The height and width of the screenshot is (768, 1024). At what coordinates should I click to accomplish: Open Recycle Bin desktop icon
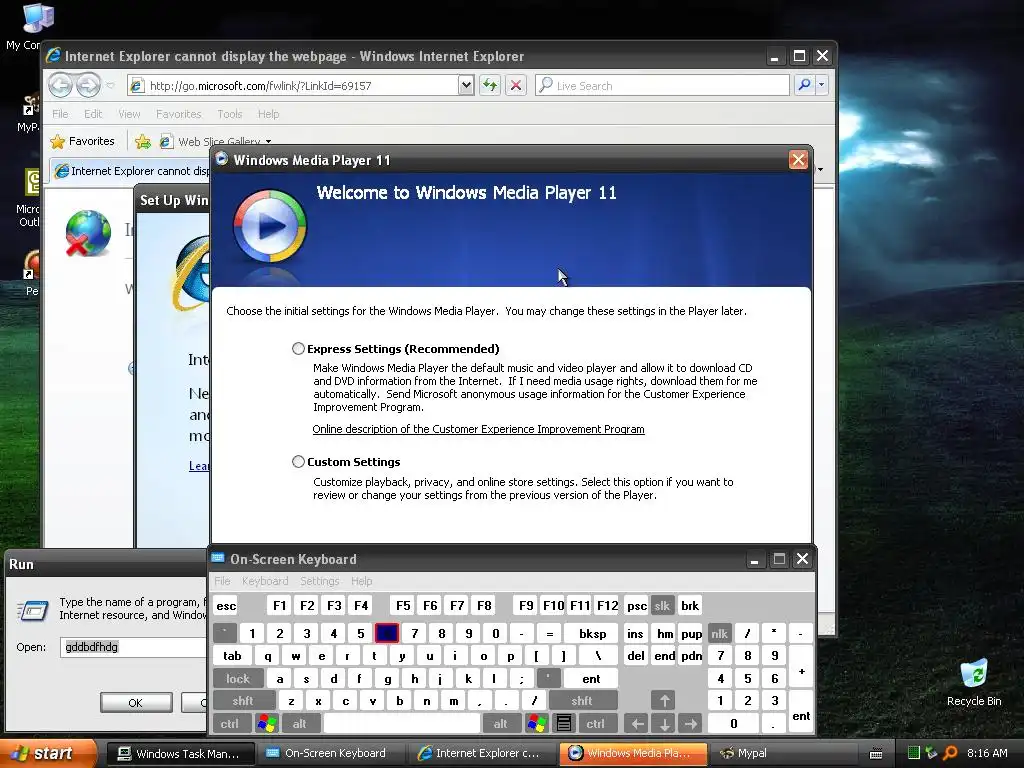(974, 682)
